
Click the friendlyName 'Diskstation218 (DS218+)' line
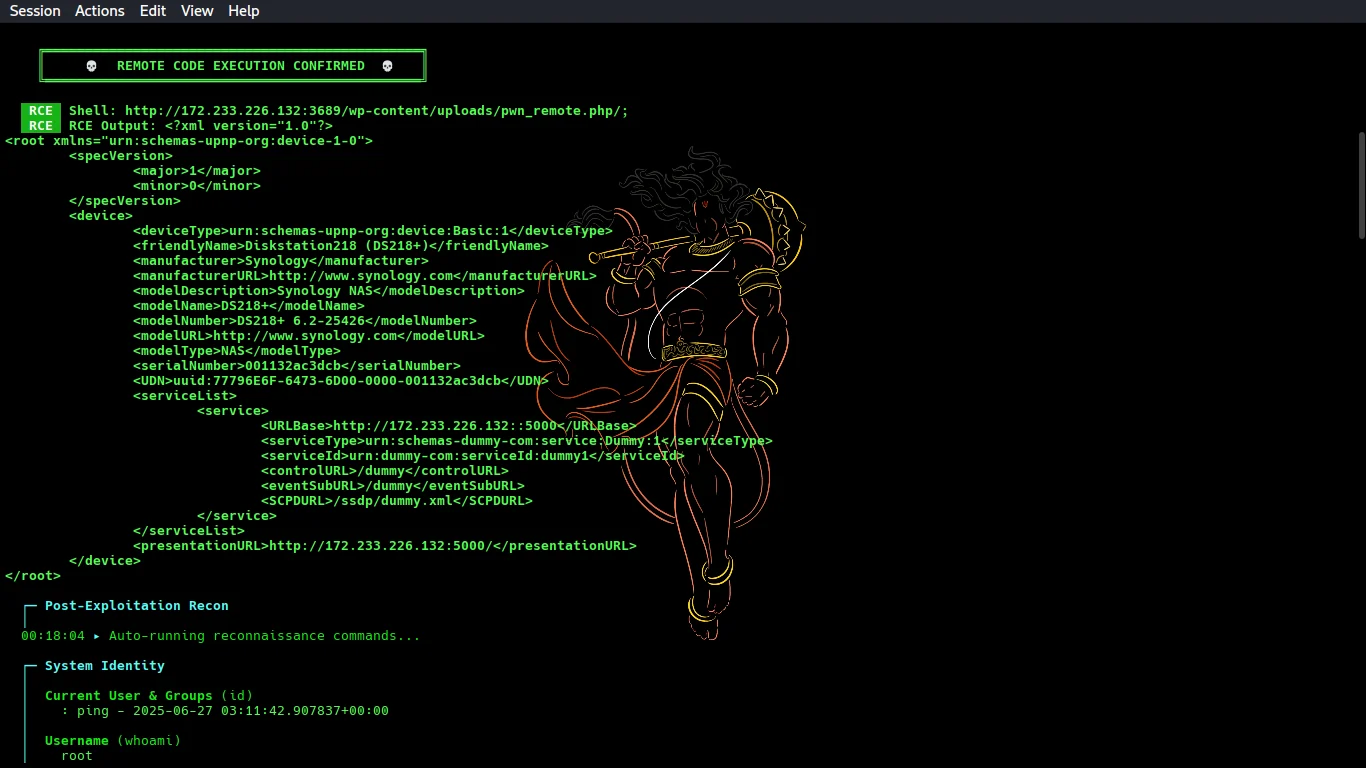point(341,246)
